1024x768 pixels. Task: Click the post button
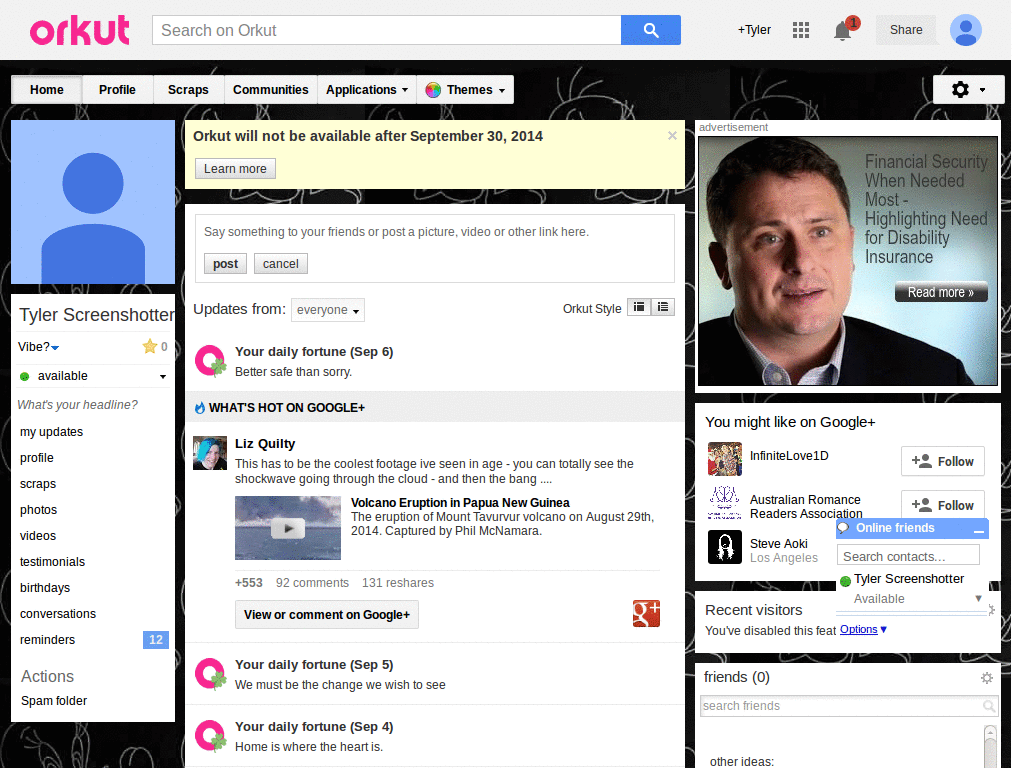(x=225, y=264)
